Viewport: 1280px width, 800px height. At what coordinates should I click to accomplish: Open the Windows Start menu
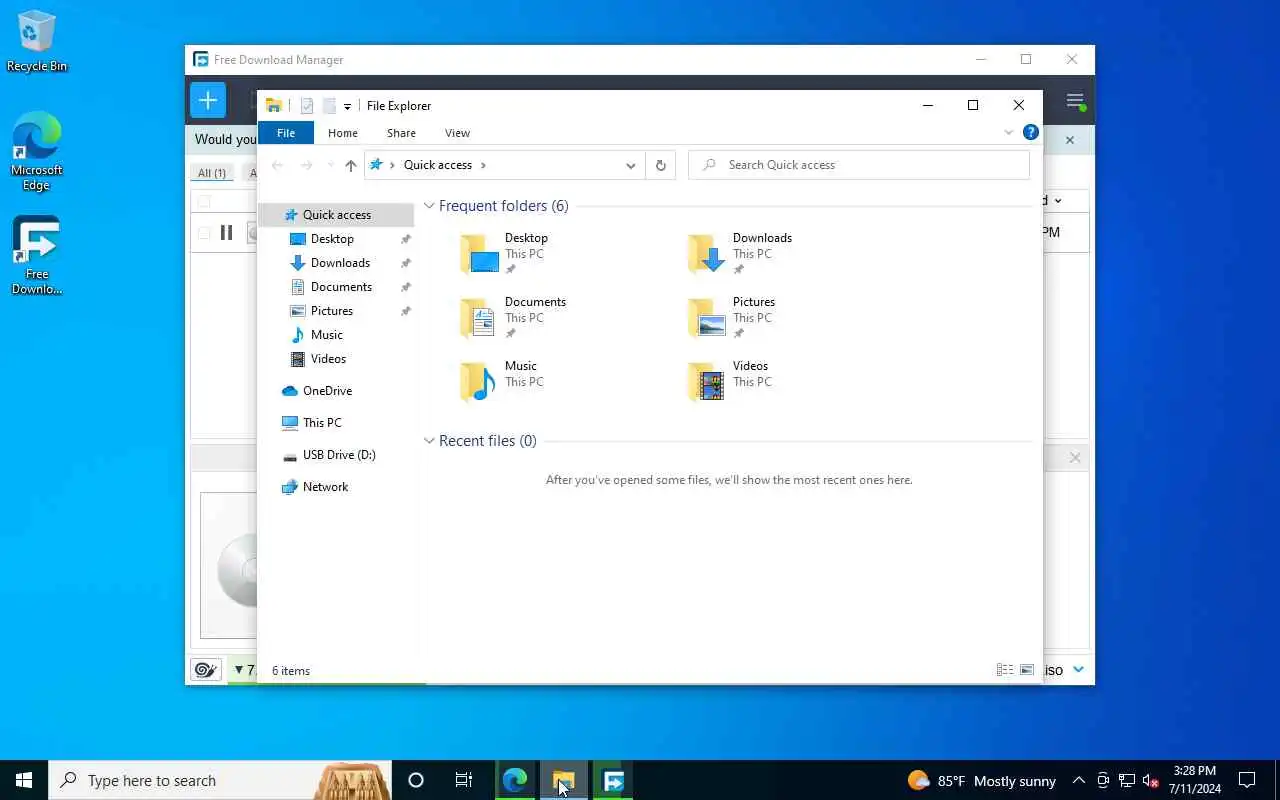(x=24, y=780)
